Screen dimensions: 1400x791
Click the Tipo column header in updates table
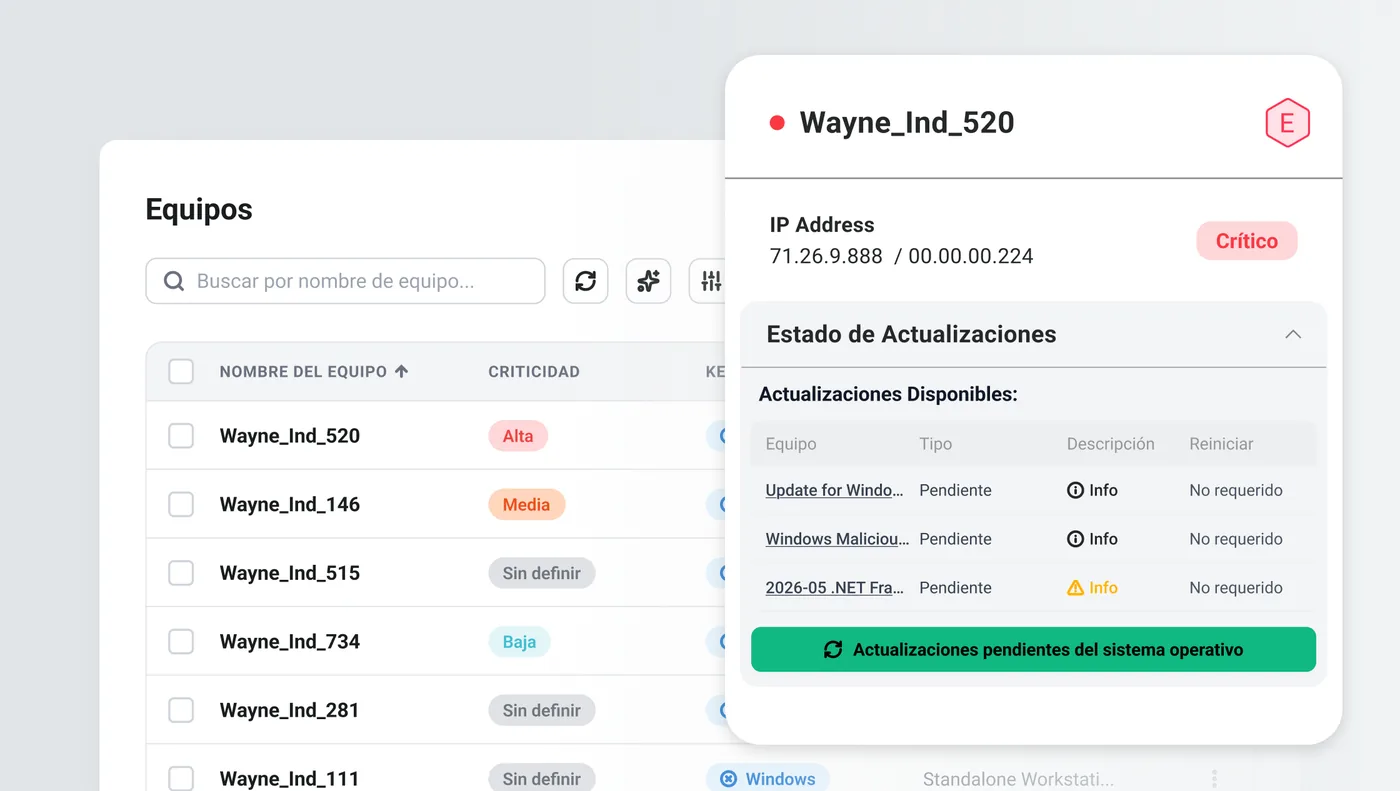click(x=936, y=444)
